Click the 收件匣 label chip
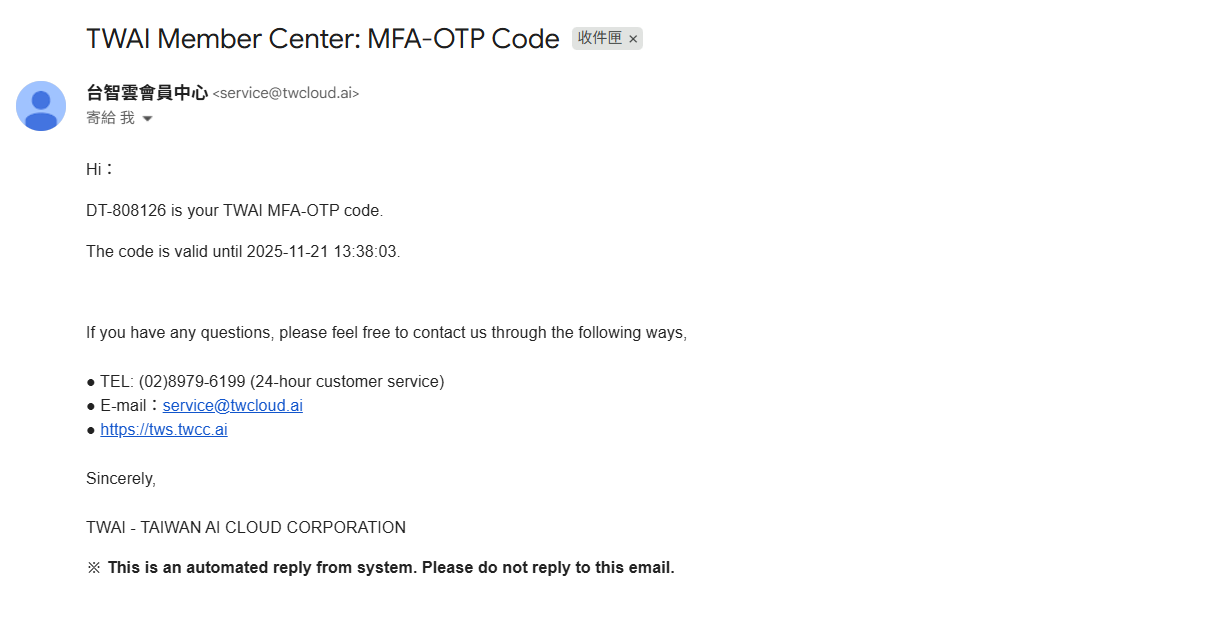This screenshot has height=642, width=1207. point(600,38)
